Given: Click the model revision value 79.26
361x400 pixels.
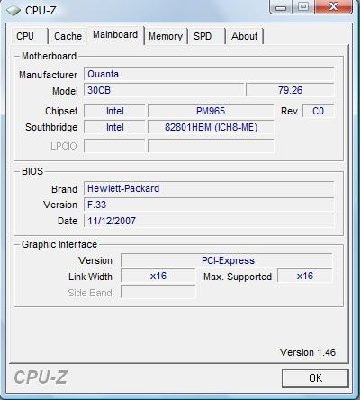Looking at the screenshot, I should (x=290, y=90).
